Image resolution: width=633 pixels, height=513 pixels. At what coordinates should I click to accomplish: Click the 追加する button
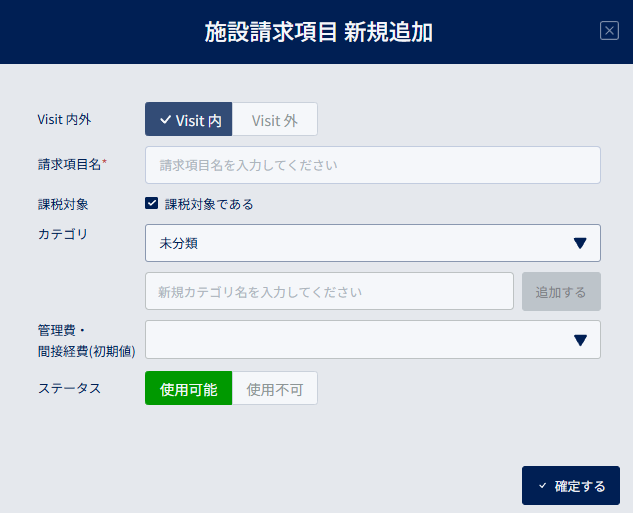click(x=561, y=291)
